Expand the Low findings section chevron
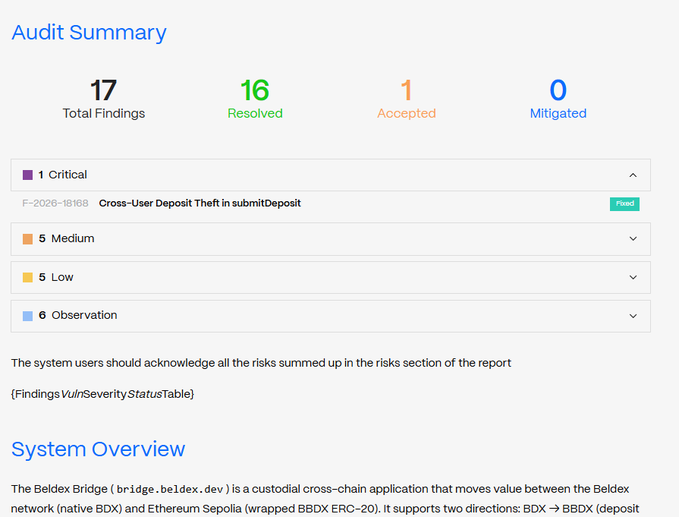The height and width of the screenshot is (517, 679). [633, 277]
